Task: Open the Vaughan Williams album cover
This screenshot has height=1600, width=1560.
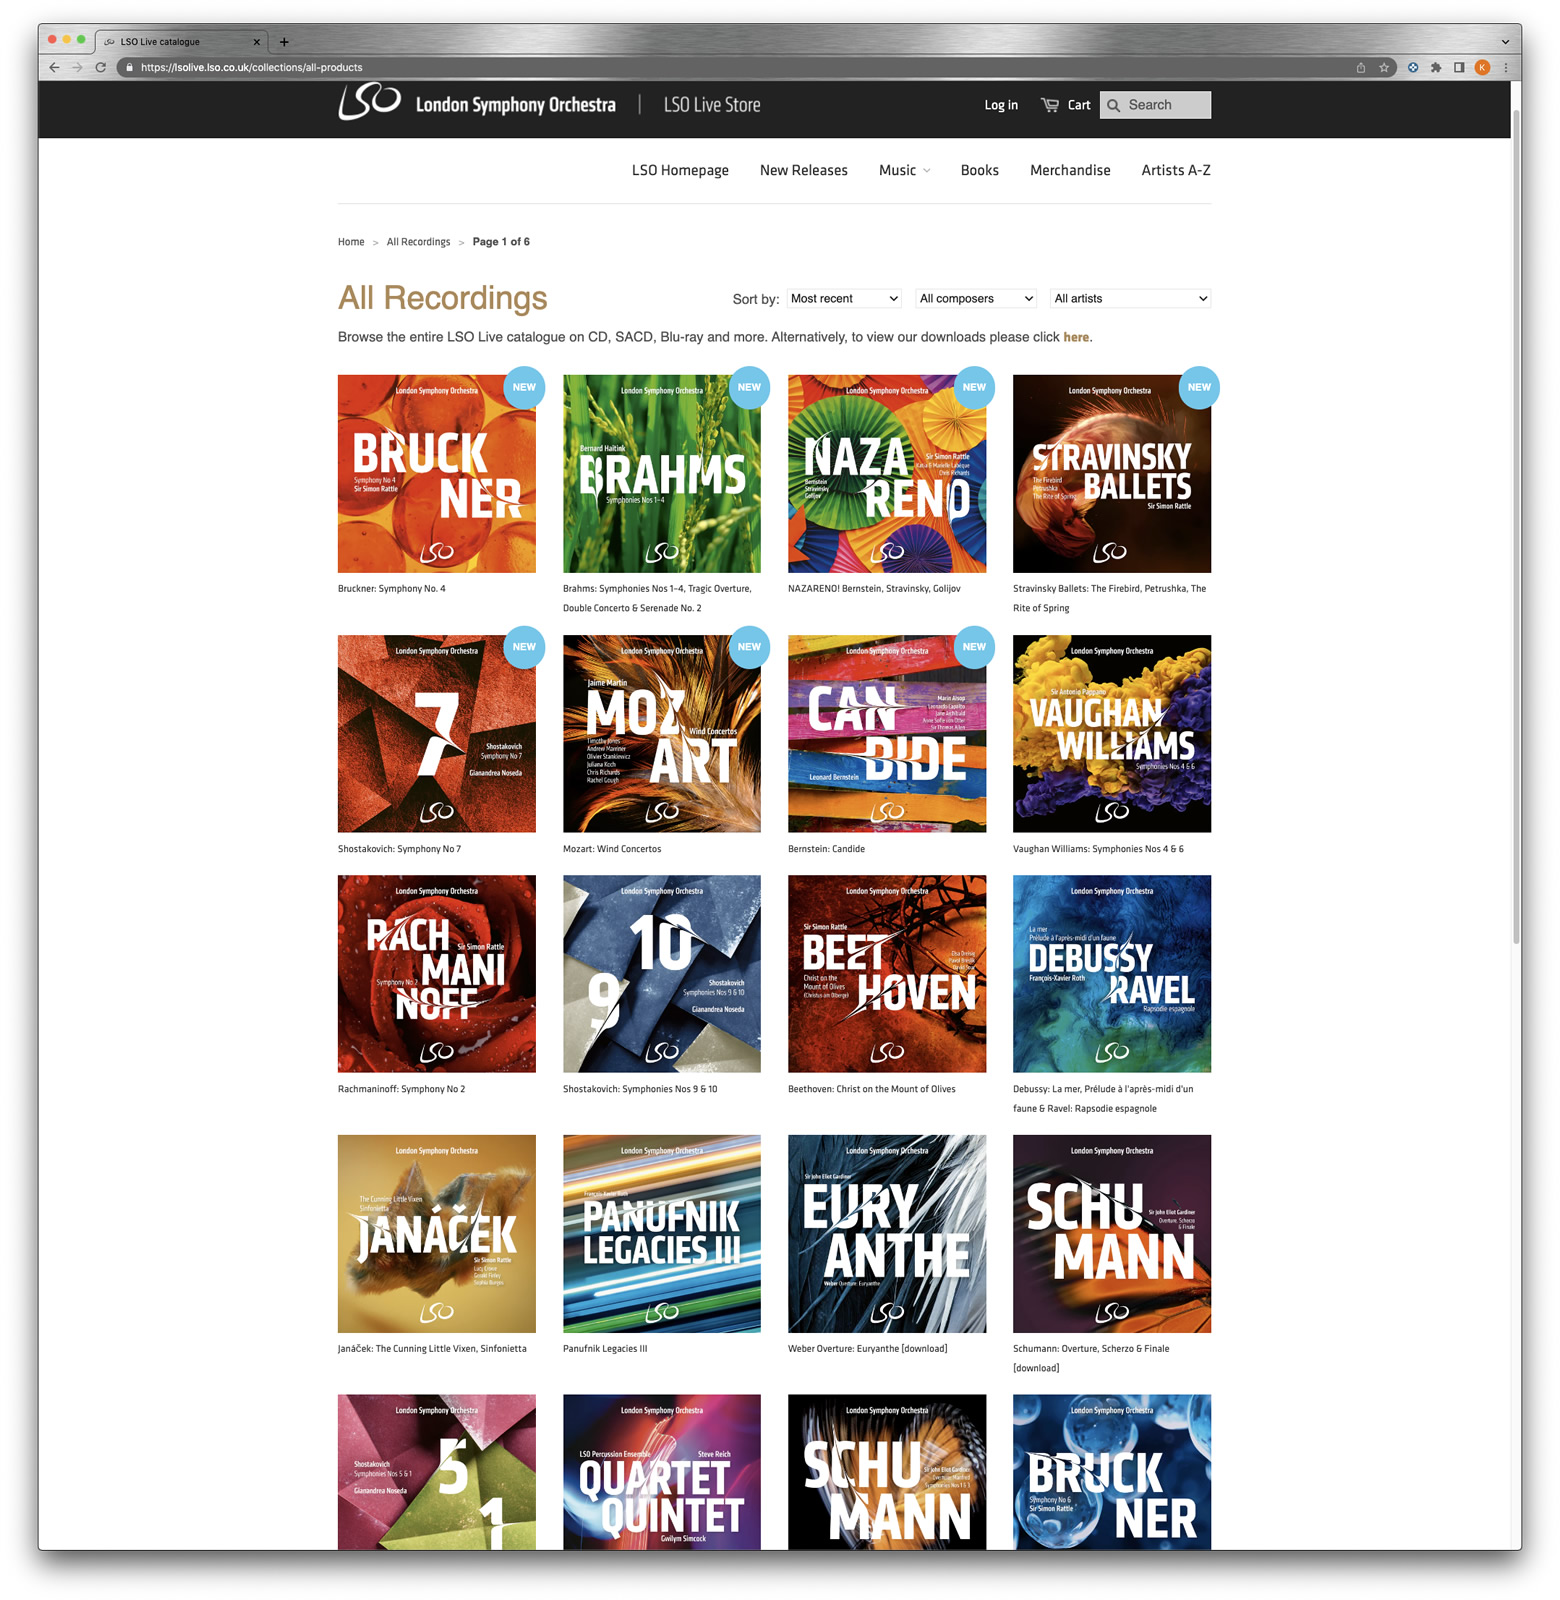Action: click(1112, 734)
